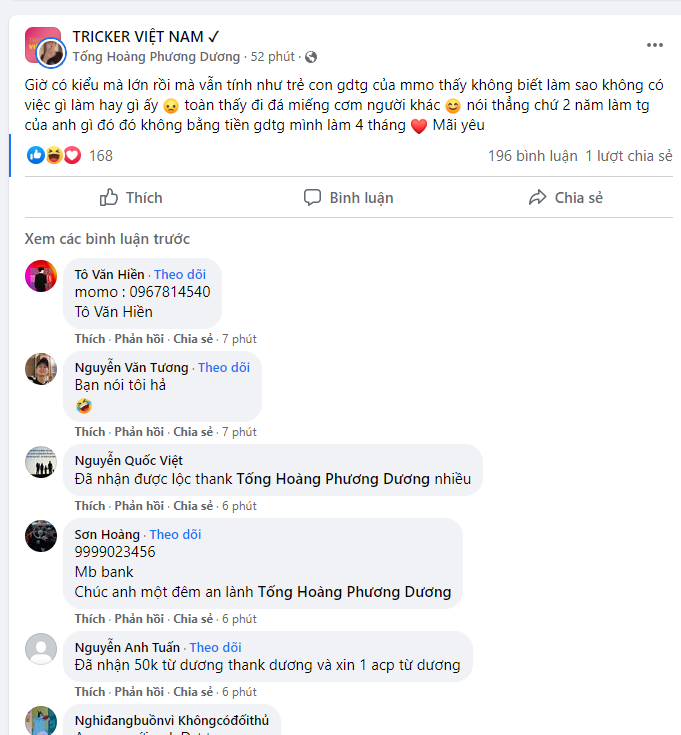Open author Tống Hoàng Phương Dương's profile link
Viewport: 681px width, 735px height.
pos(156,57)
